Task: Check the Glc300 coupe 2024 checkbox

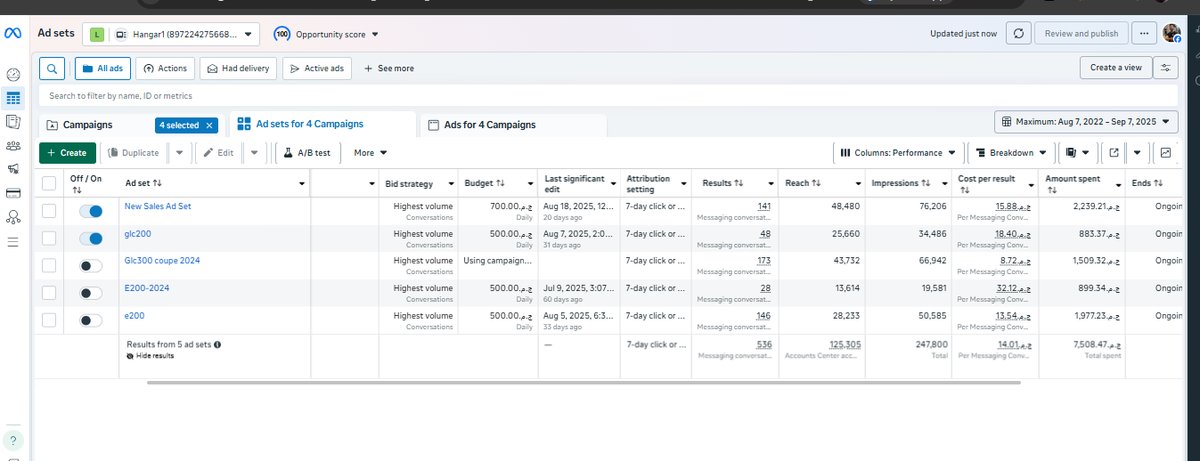Action: tap(49, 265)
